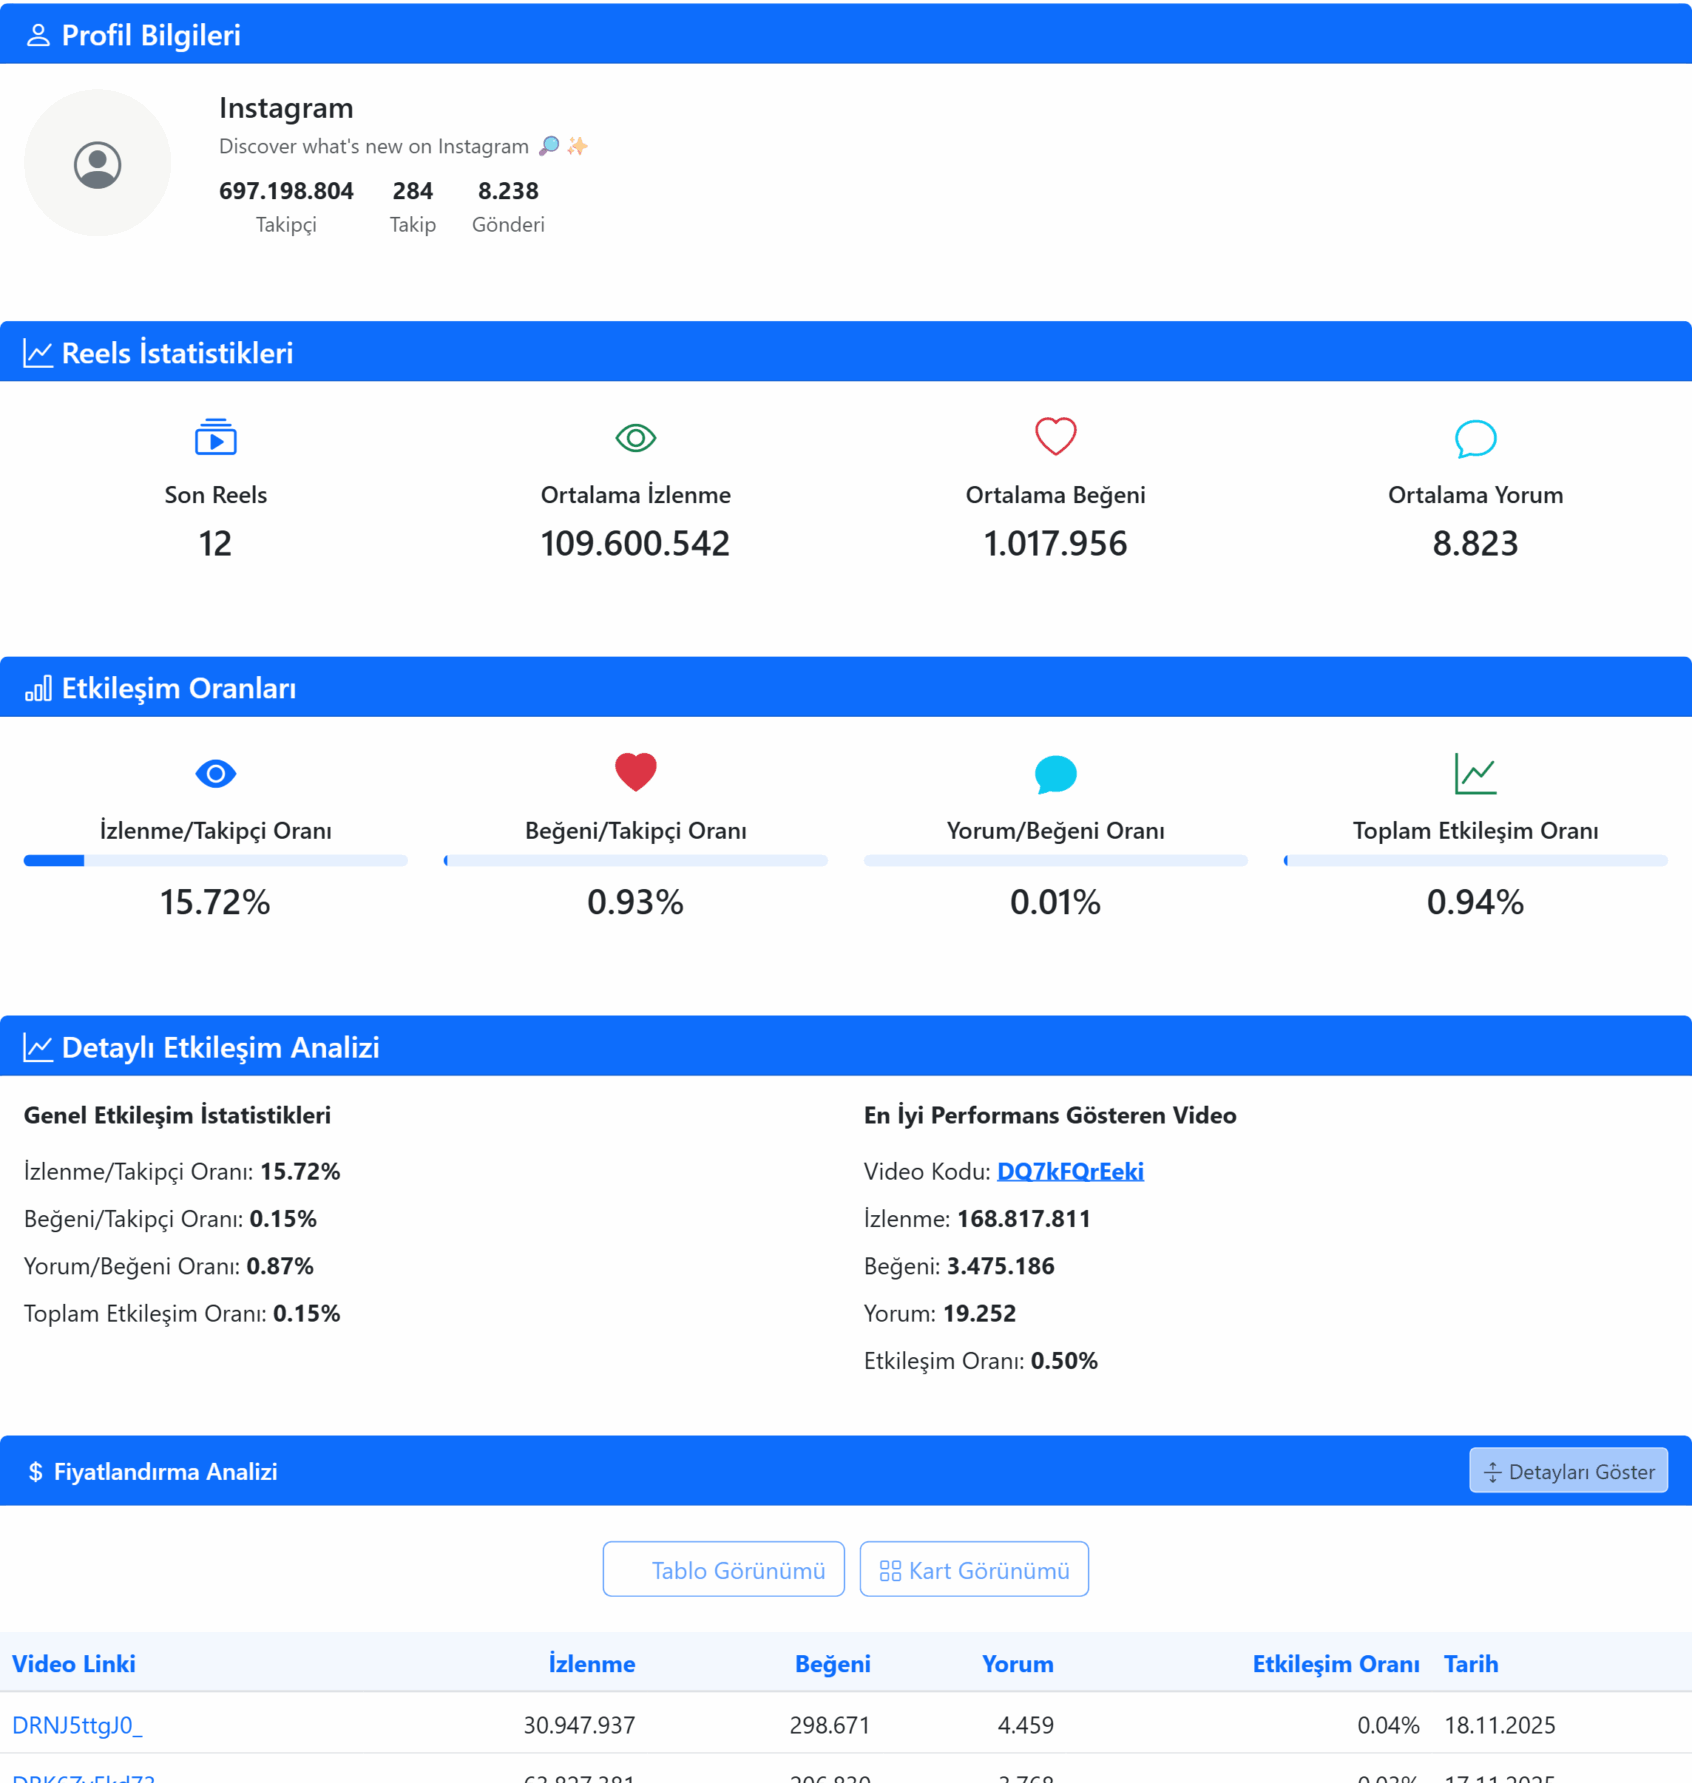1692x1783 pixels.
Task: Open the DRNJ5ttgJ0_ video link
Action: (77, 1725)
